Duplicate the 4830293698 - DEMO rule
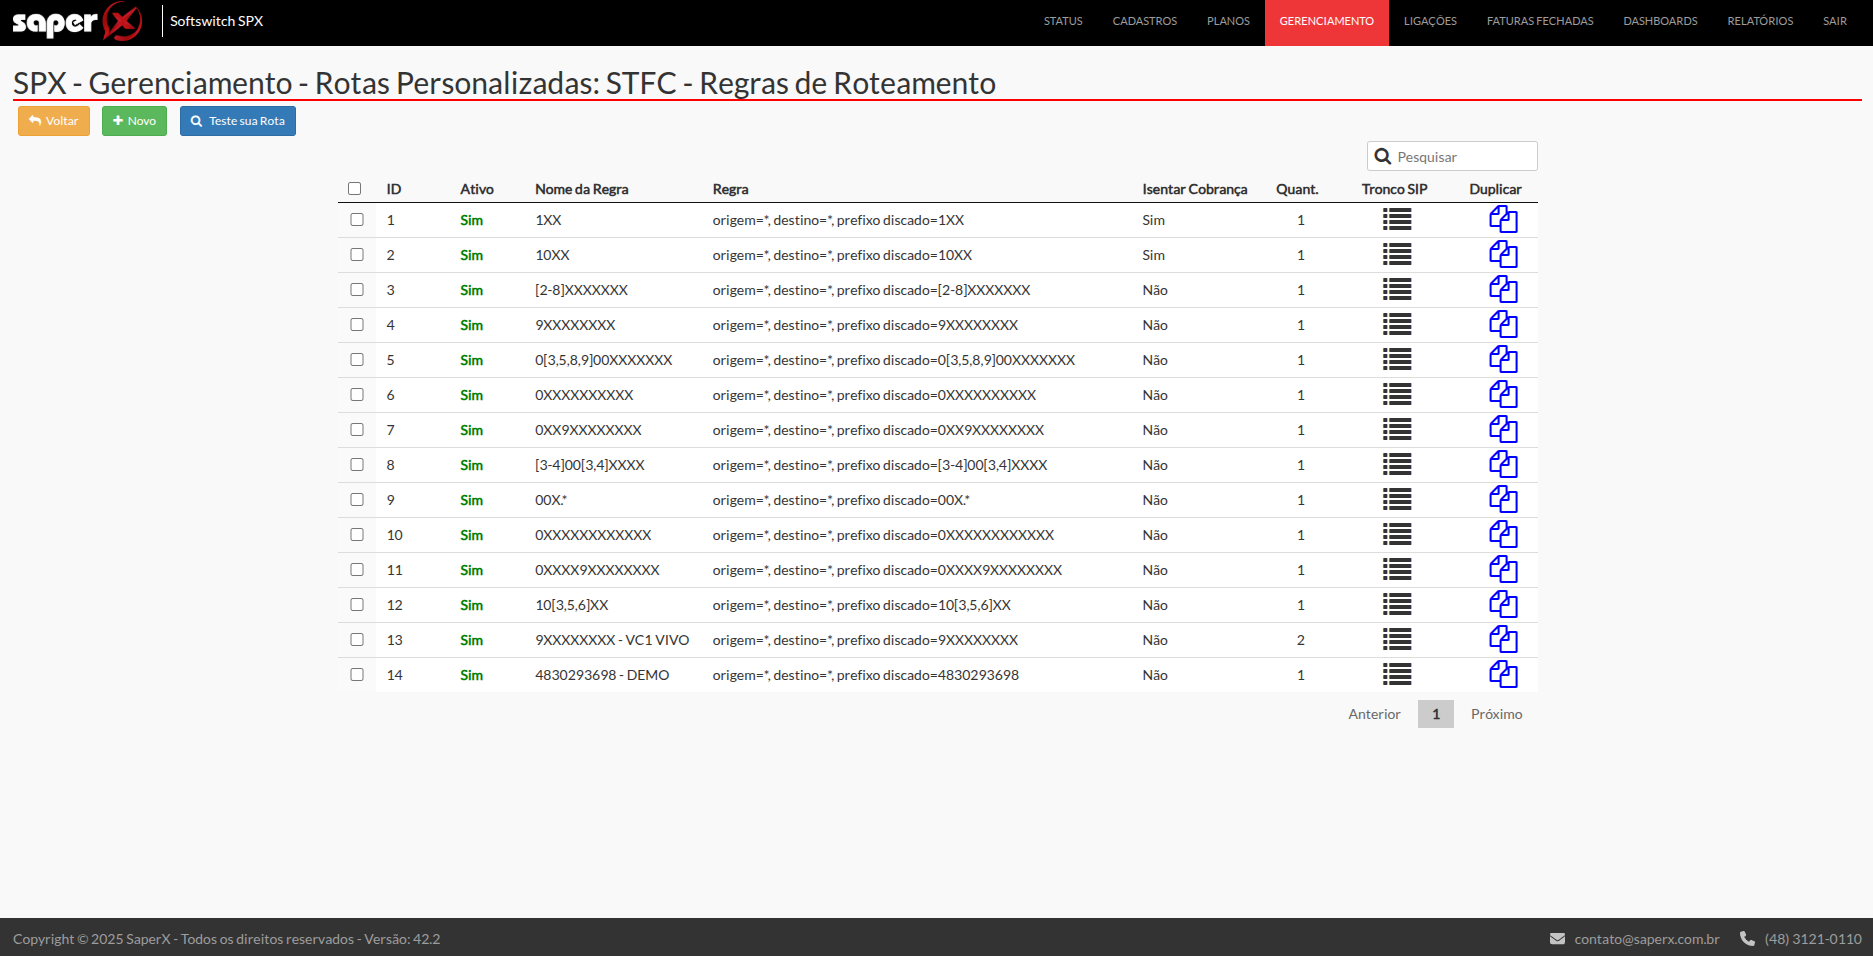Screen dimensions: 1873x956 1503,675
